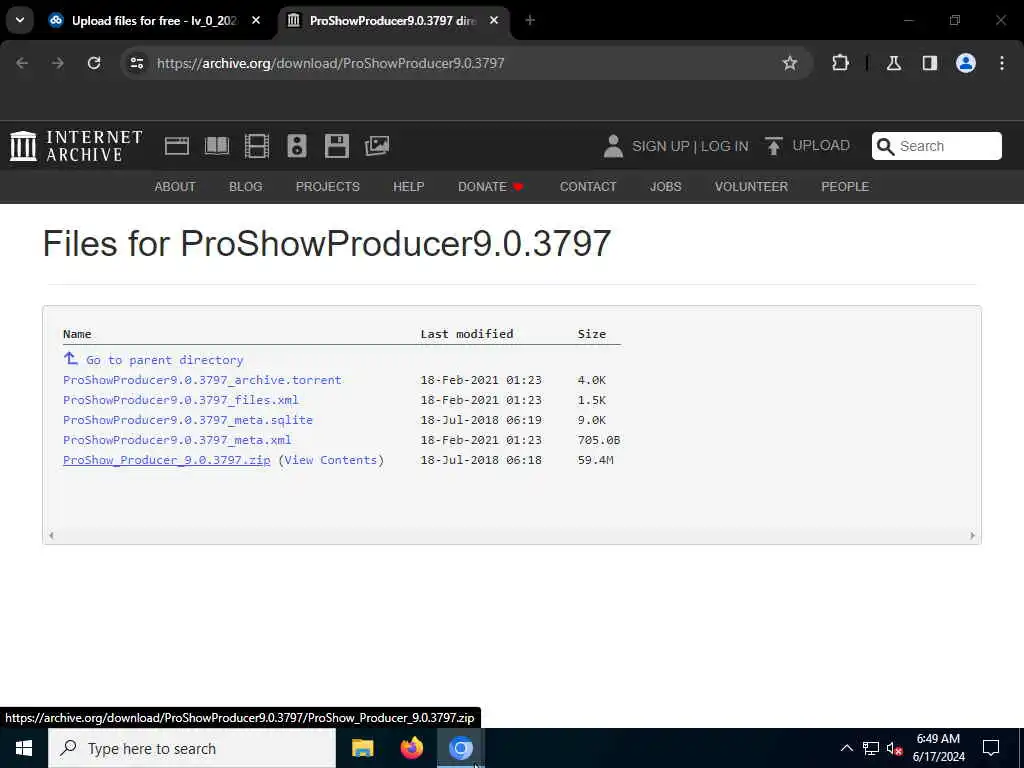Image resolution: width=1024 pixels, height=768 pixels.
Task: Open the Chrome profile avatar
Action: pyautogui.click(x=965, y=63)
